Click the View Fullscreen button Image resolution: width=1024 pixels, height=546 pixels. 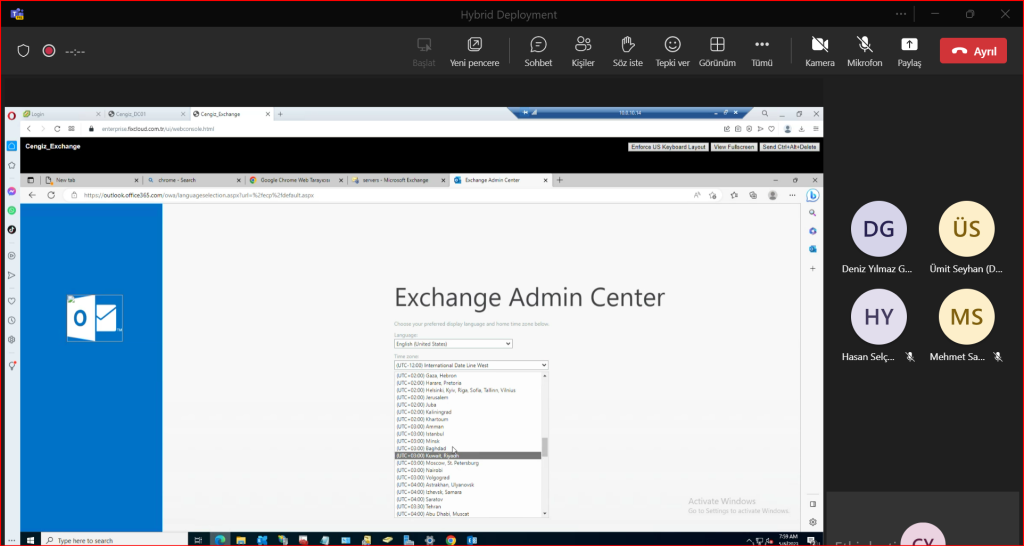pyautogui.click(x=733, y=147)
